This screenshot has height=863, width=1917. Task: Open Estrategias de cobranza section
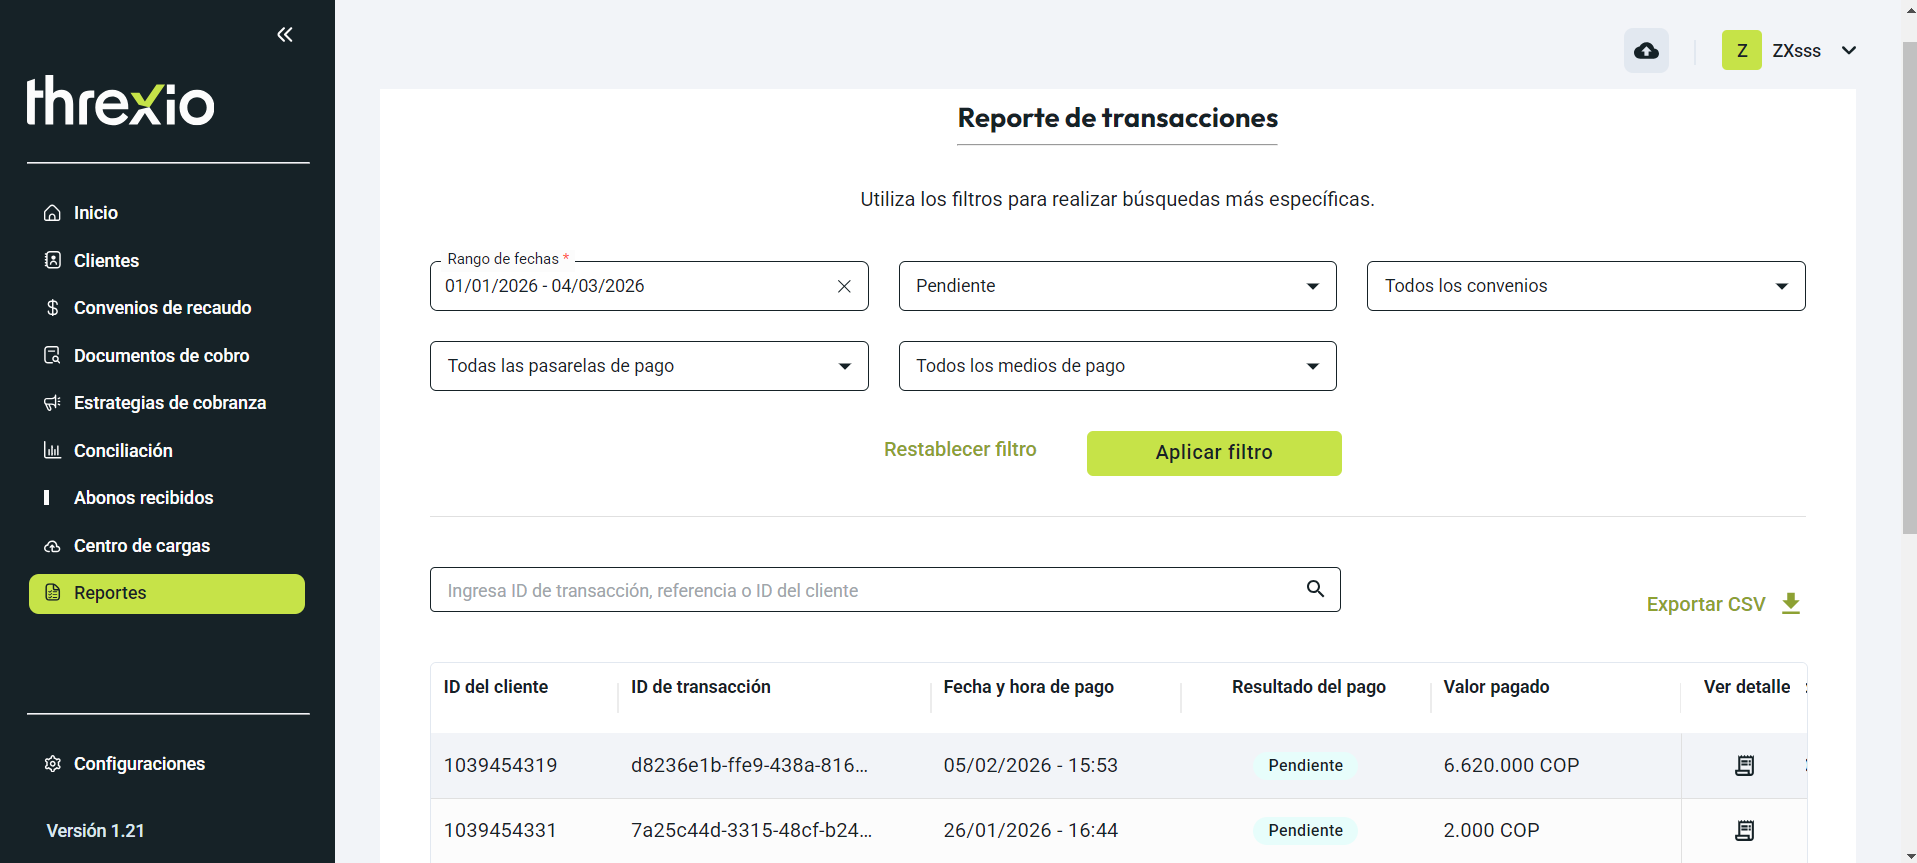(x=170, y=403)
